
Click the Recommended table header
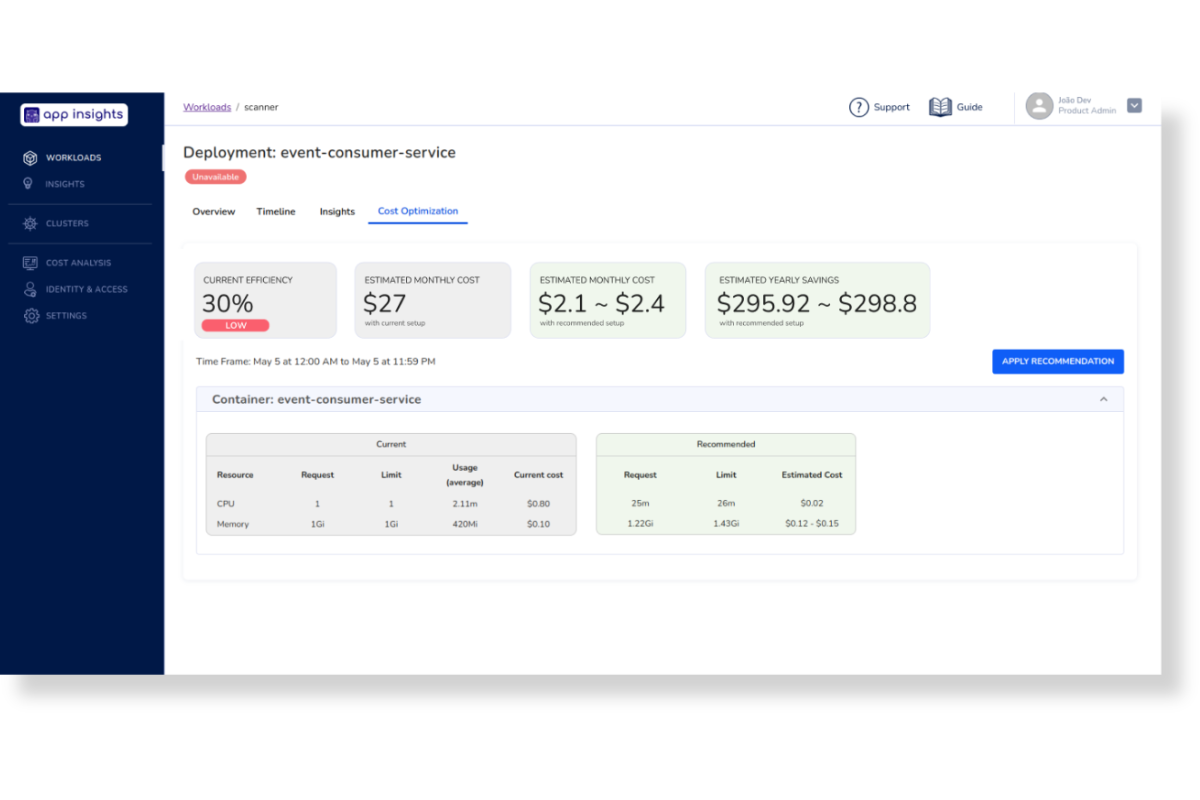[726, 444]
